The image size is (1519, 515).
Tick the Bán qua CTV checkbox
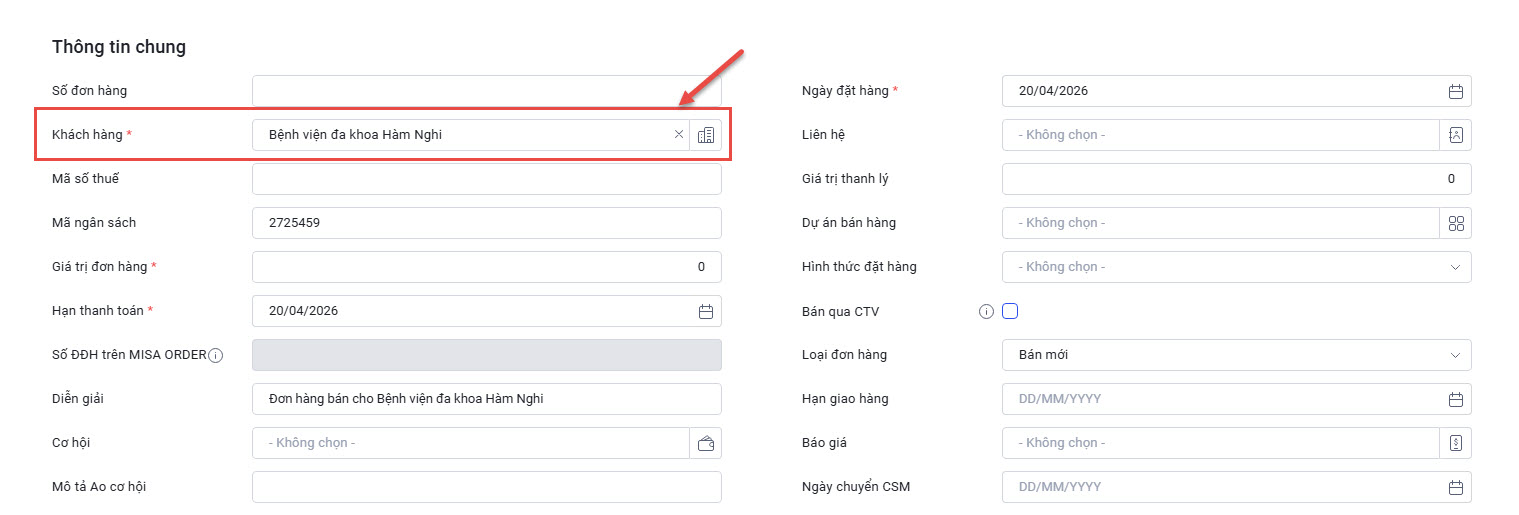click(x=1010, y=311)
